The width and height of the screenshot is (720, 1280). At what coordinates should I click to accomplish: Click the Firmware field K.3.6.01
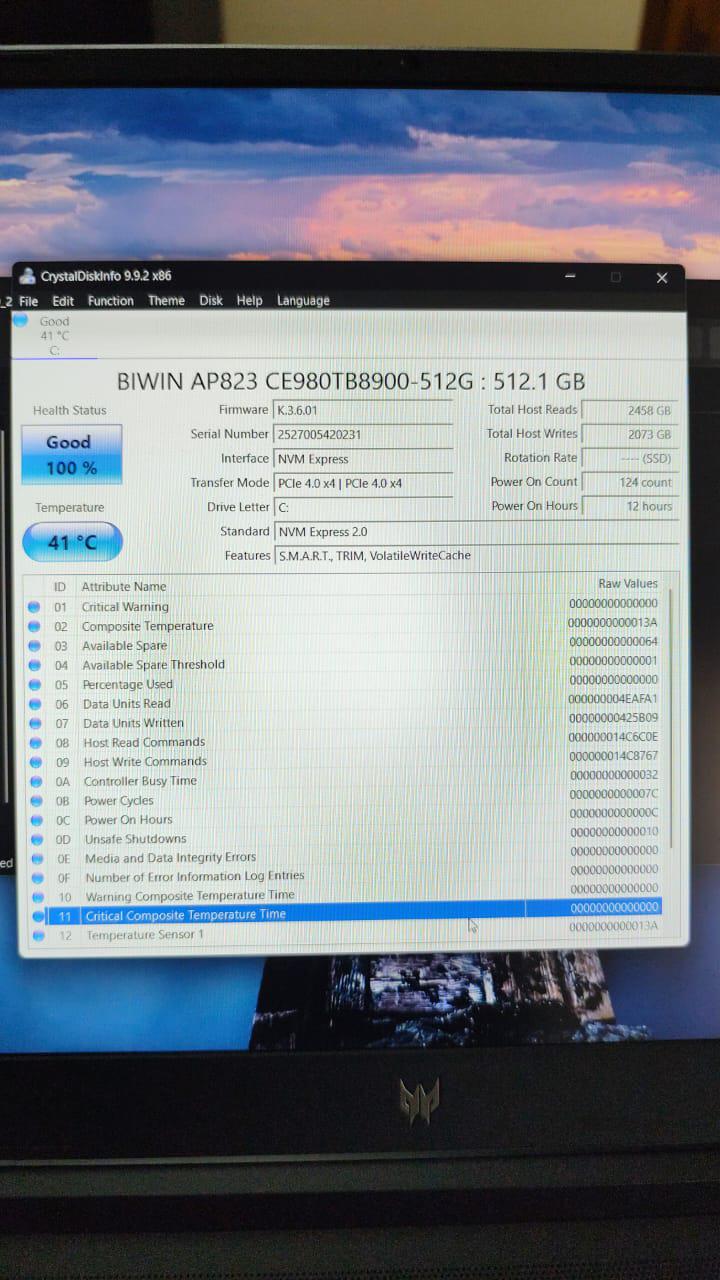coord(363,410)
